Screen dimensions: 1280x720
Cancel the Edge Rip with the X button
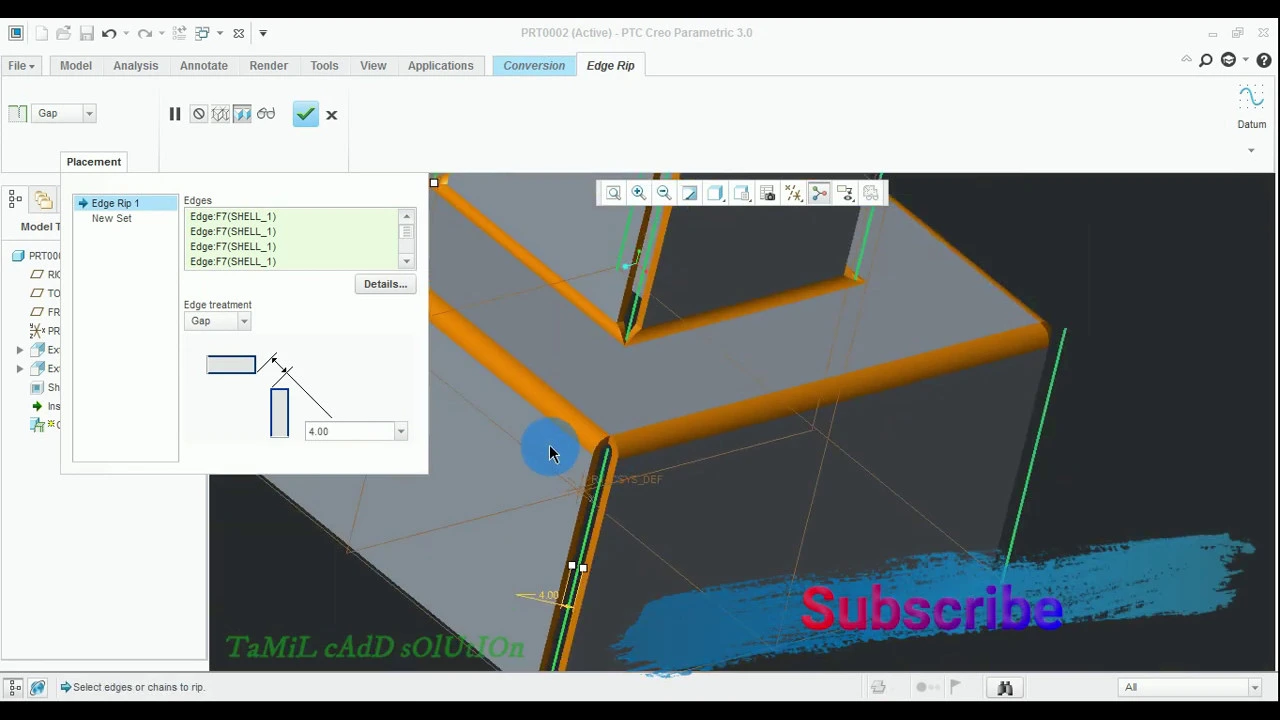pyautogui.click(x=331, y=115)
